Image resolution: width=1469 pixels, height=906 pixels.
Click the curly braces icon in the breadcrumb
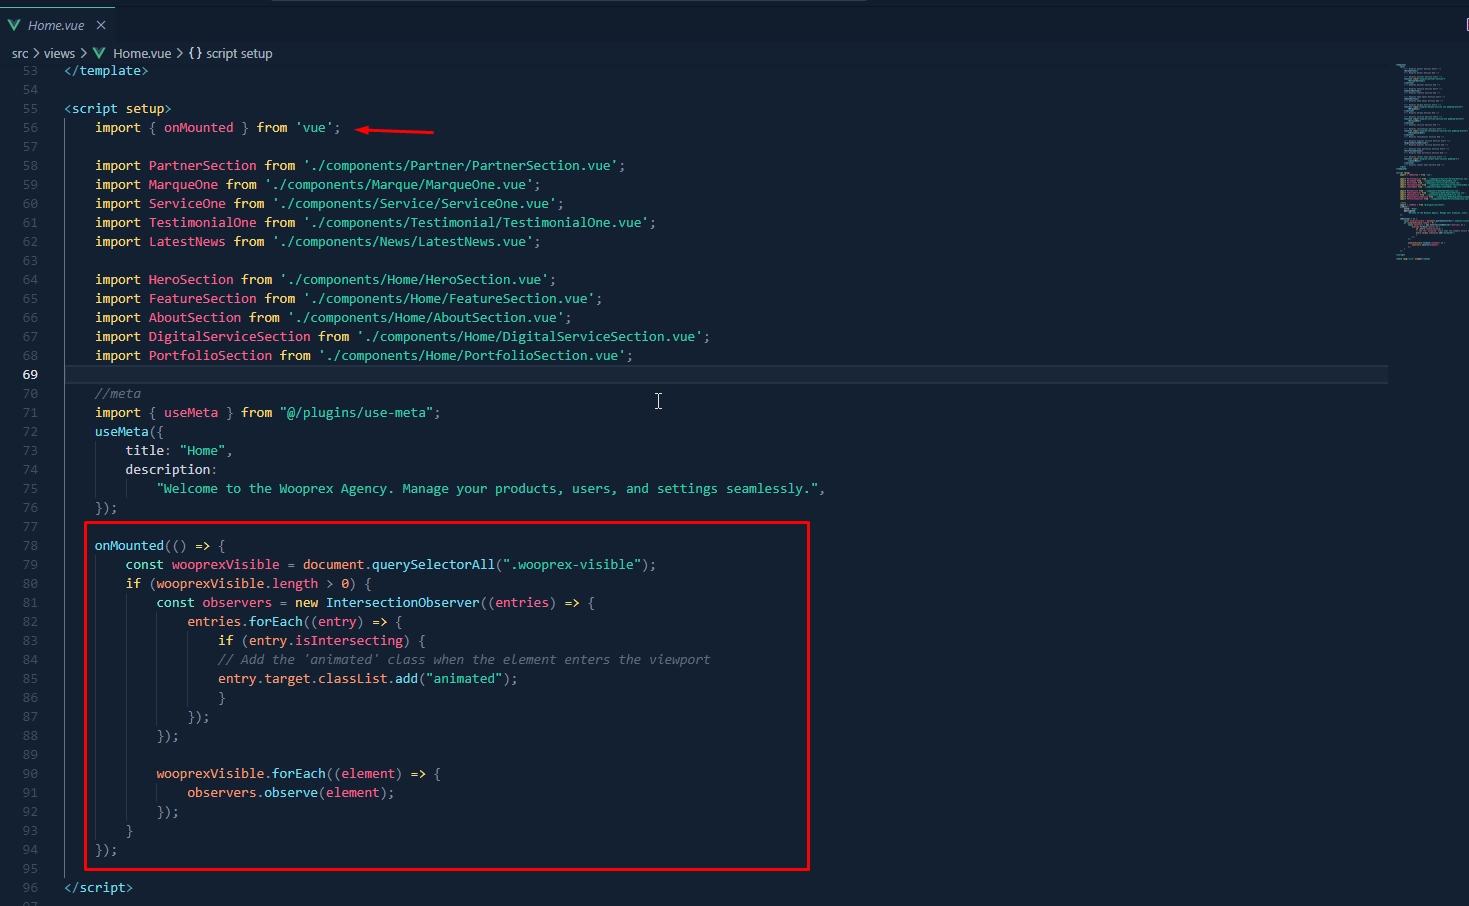point(195,53)
